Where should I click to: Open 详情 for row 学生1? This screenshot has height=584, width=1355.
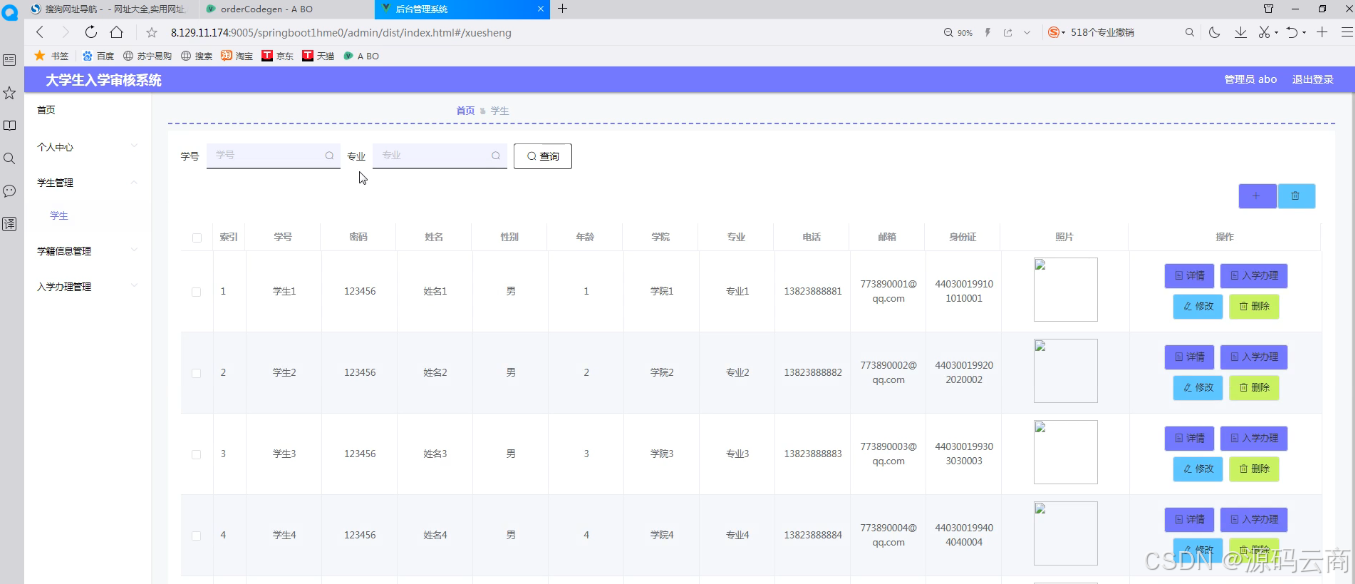[1189, 275]
